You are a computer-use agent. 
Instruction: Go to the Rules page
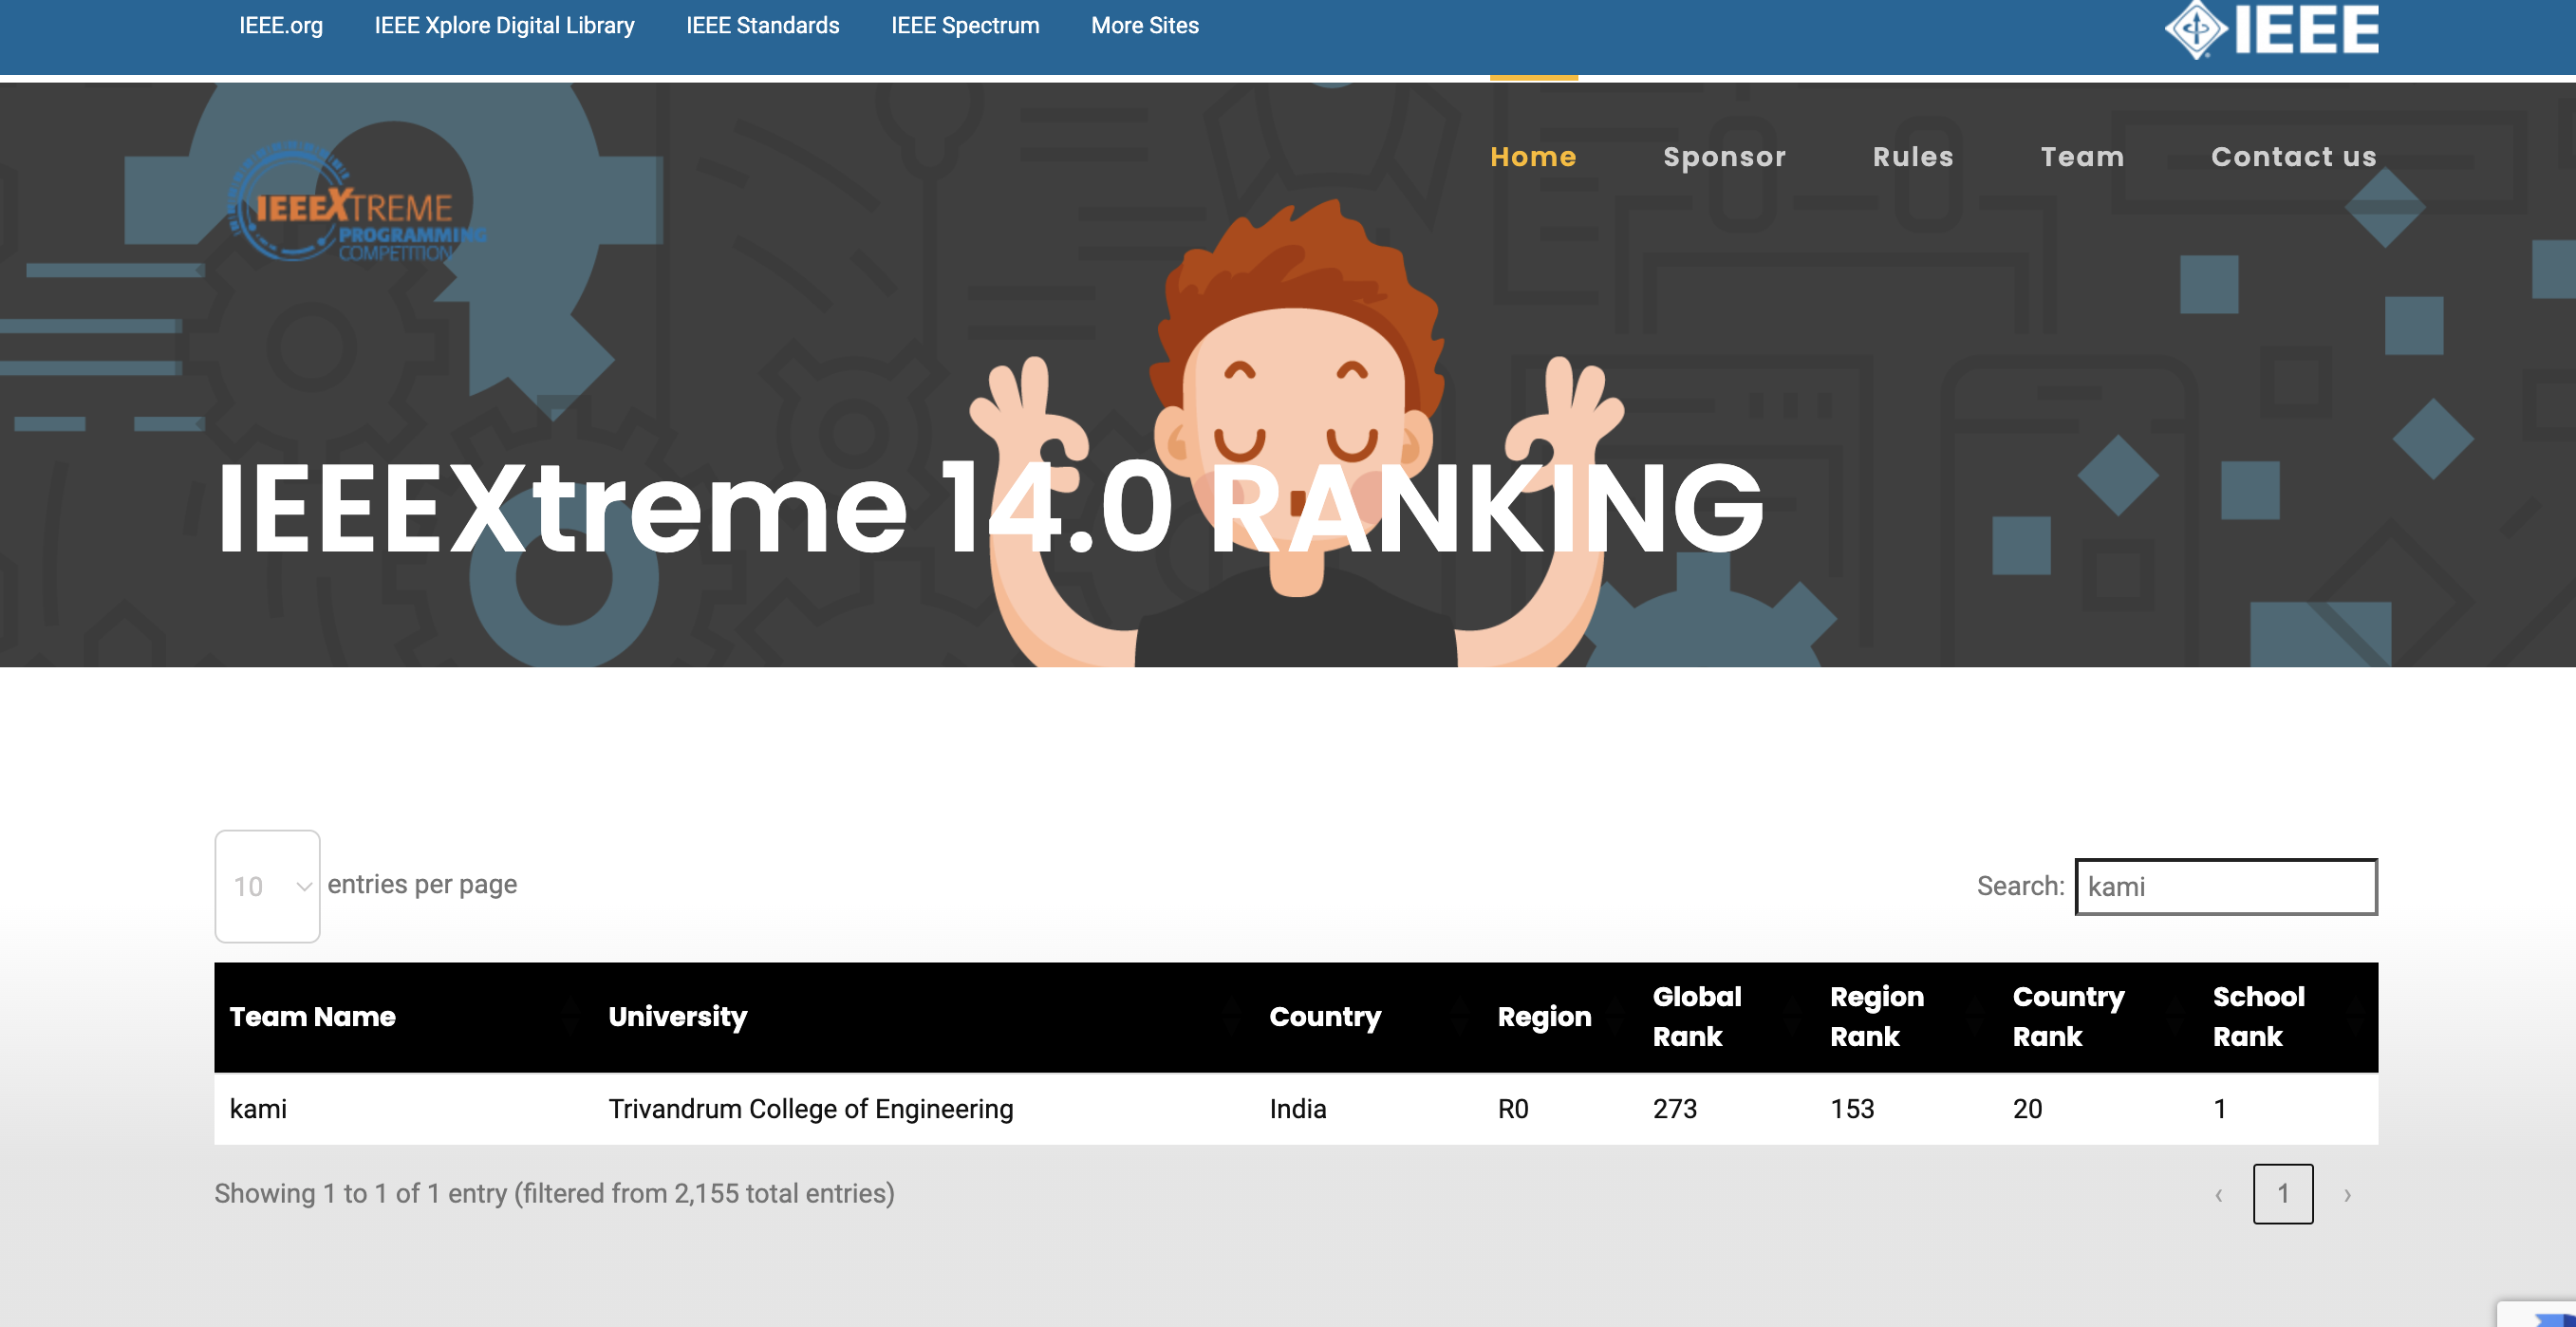pyautogui.click(x=1913, y=157)
